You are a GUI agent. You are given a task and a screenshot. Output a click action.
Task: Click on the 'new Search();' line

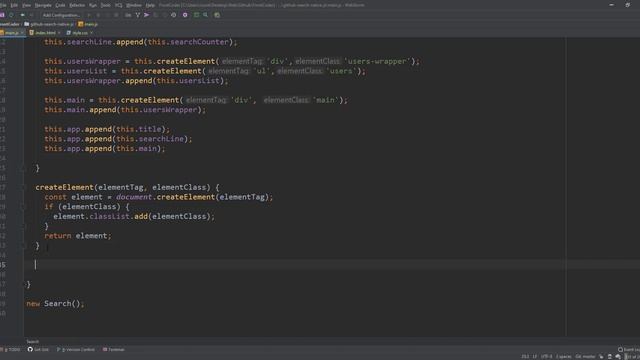coord(55,304)
